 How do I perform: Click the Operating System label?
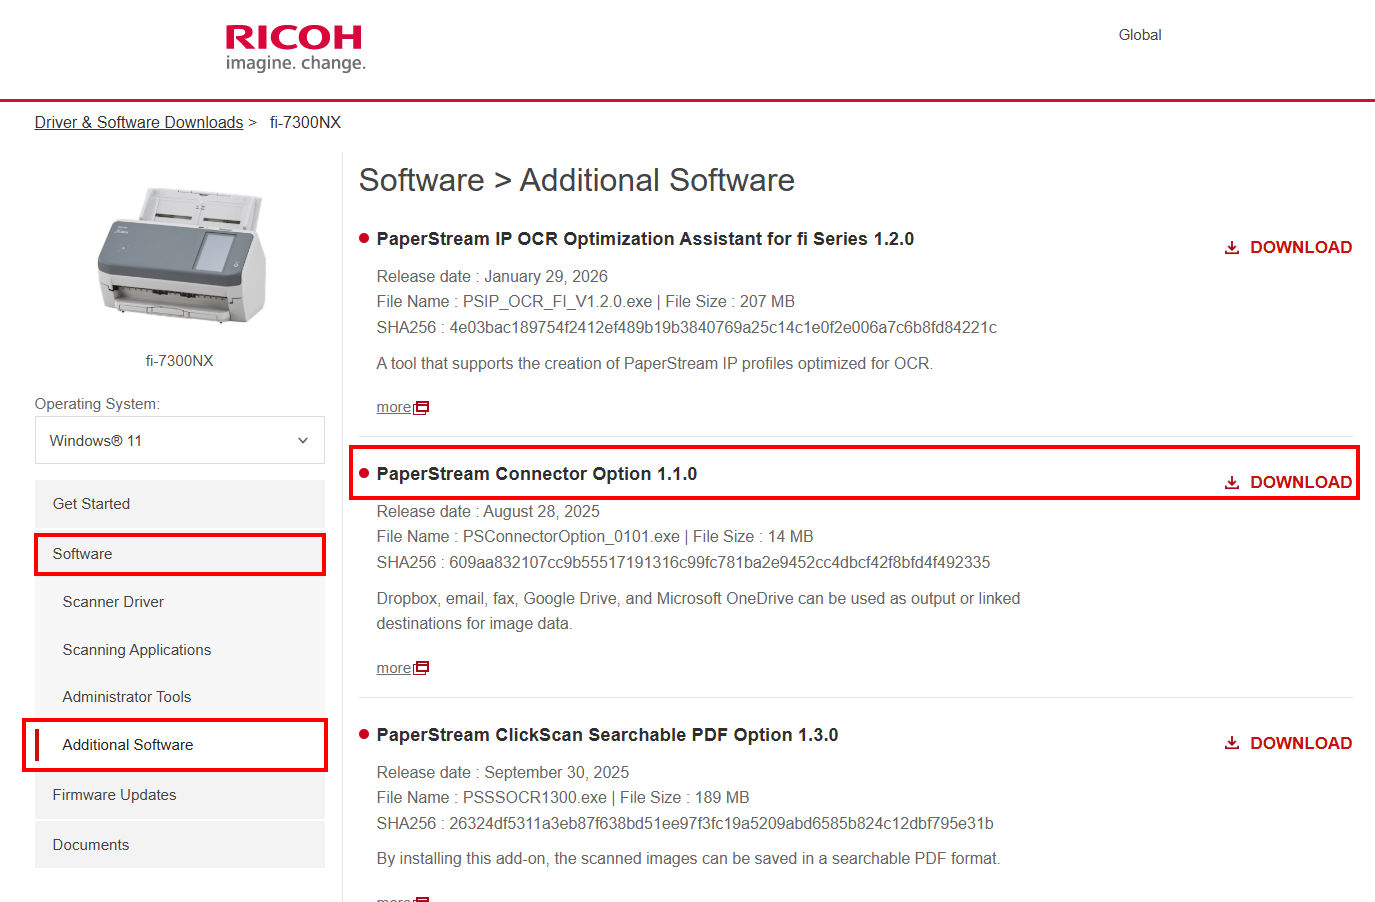(97, 404)
